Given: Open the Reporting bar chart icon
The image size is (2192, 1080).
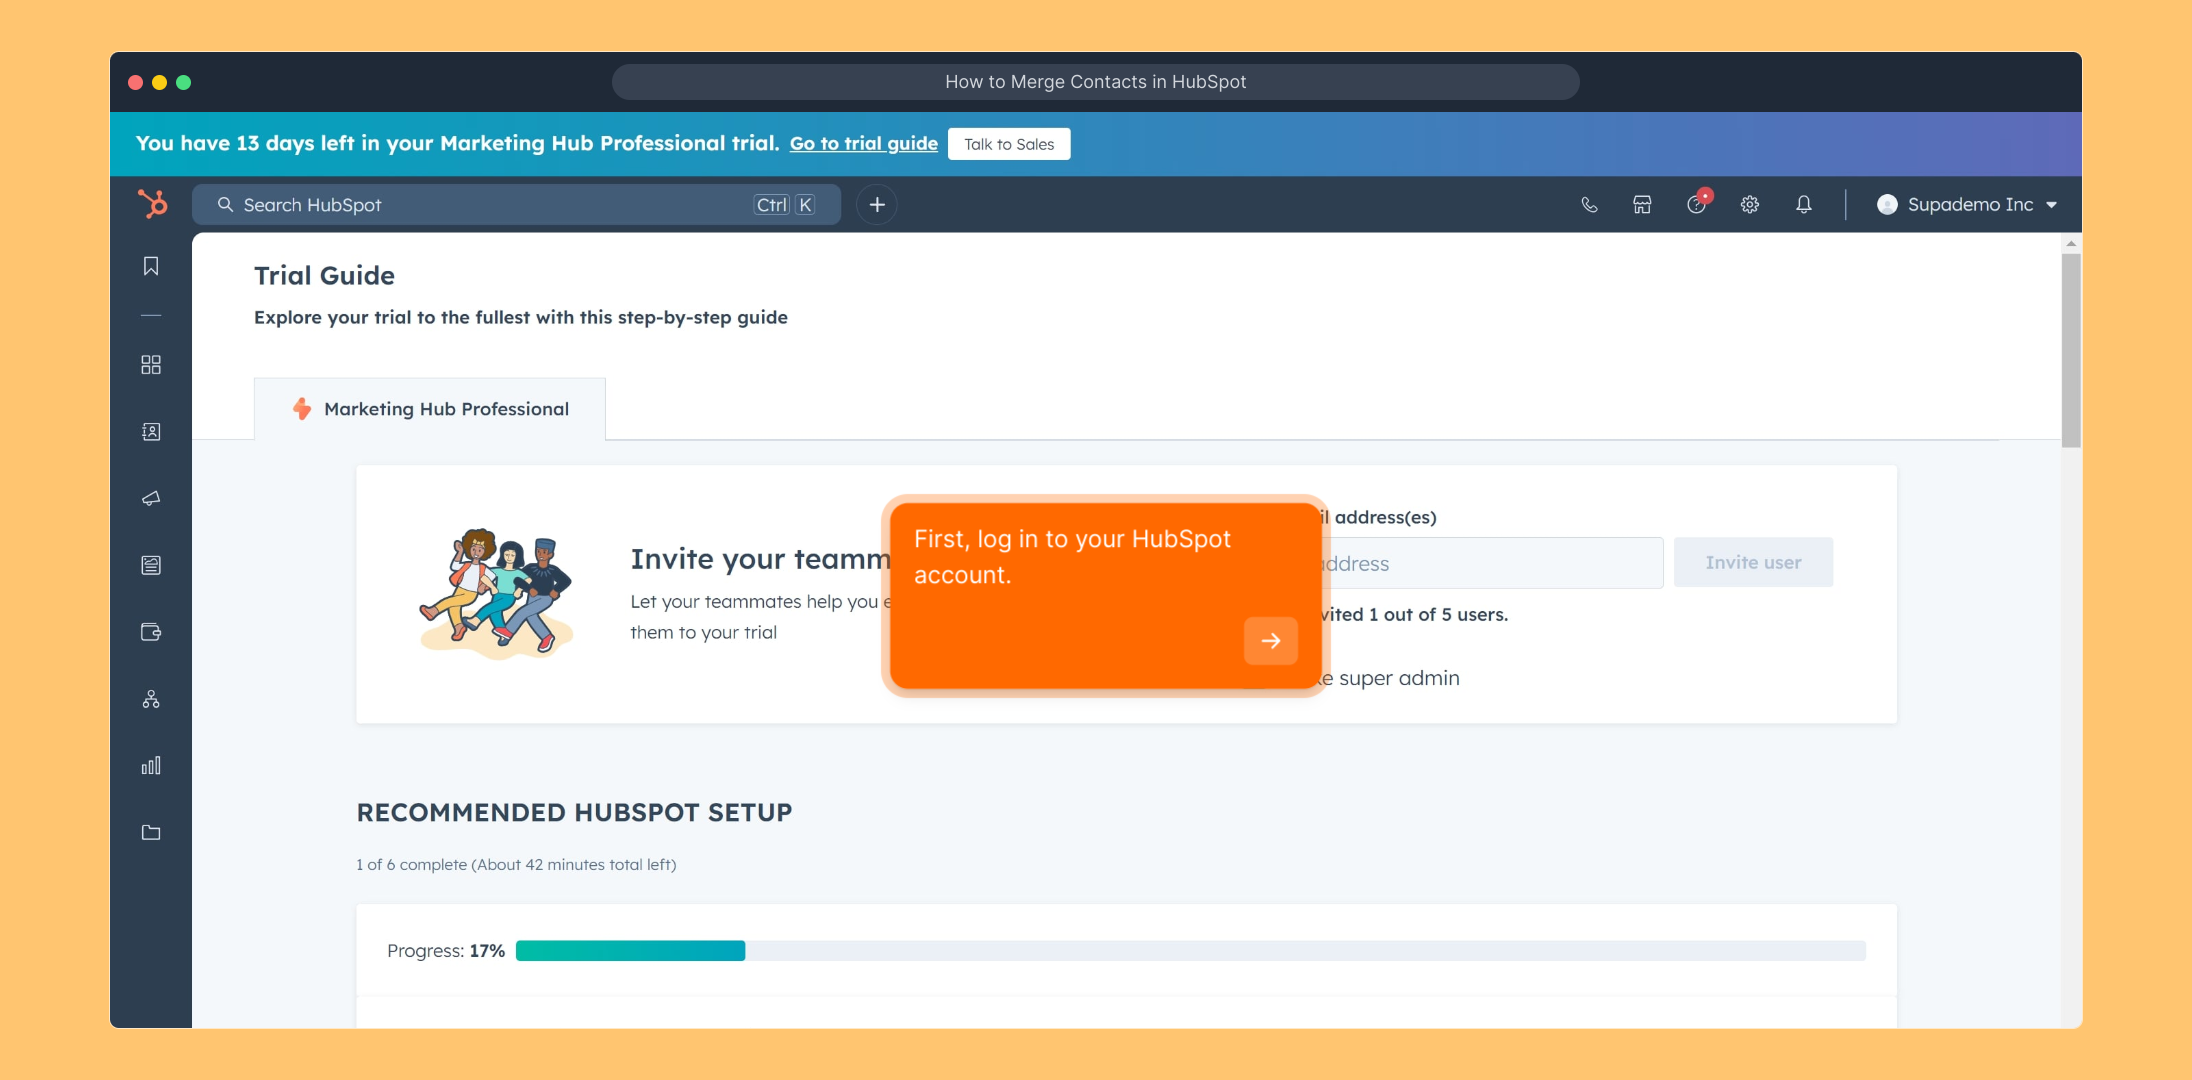Looking at the screenshot, I should (151, 766).
